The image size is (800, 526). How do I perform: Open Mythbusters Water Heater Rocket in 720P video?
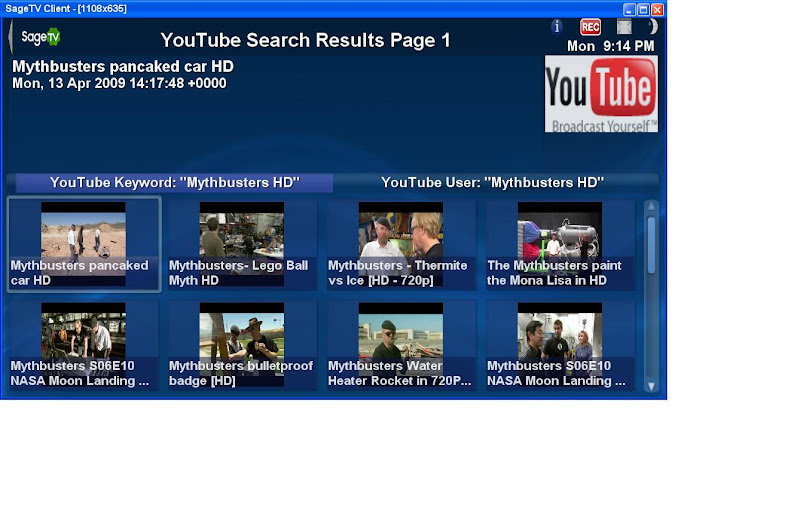pyautogui.click(x=401, y=346)
